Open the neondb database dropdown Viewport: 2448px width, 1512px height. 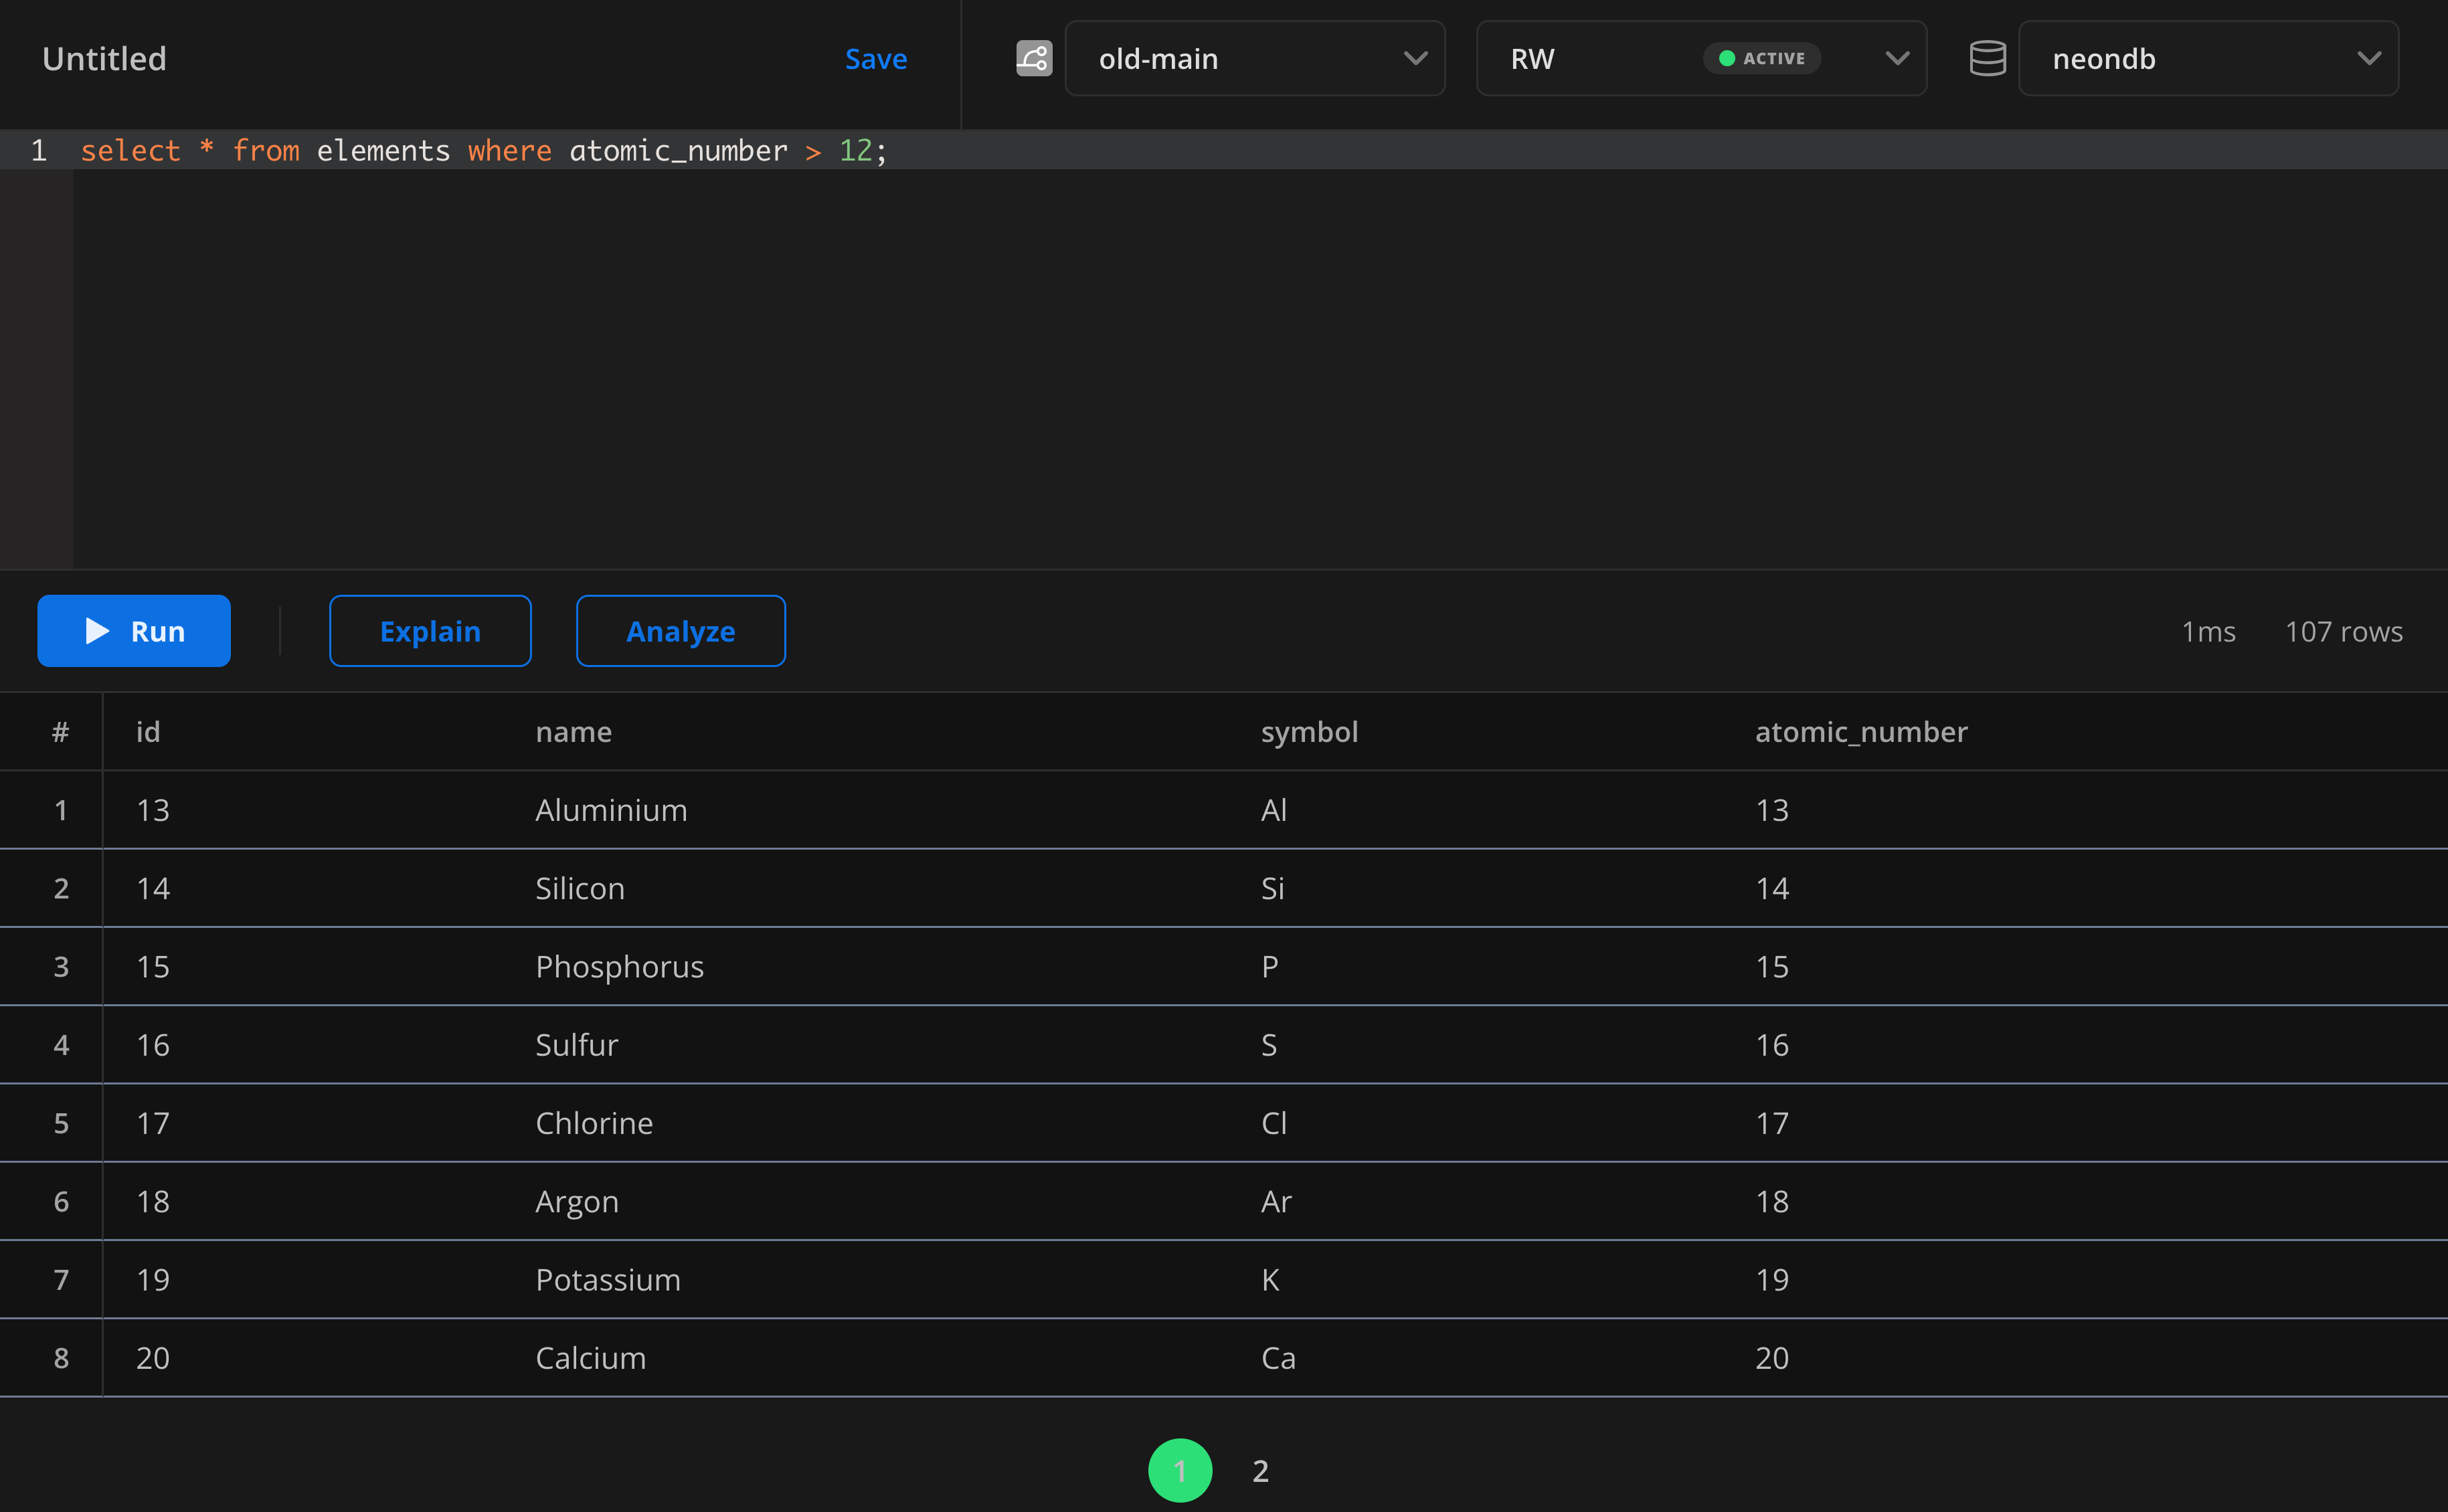click(x=2208, y=58)
